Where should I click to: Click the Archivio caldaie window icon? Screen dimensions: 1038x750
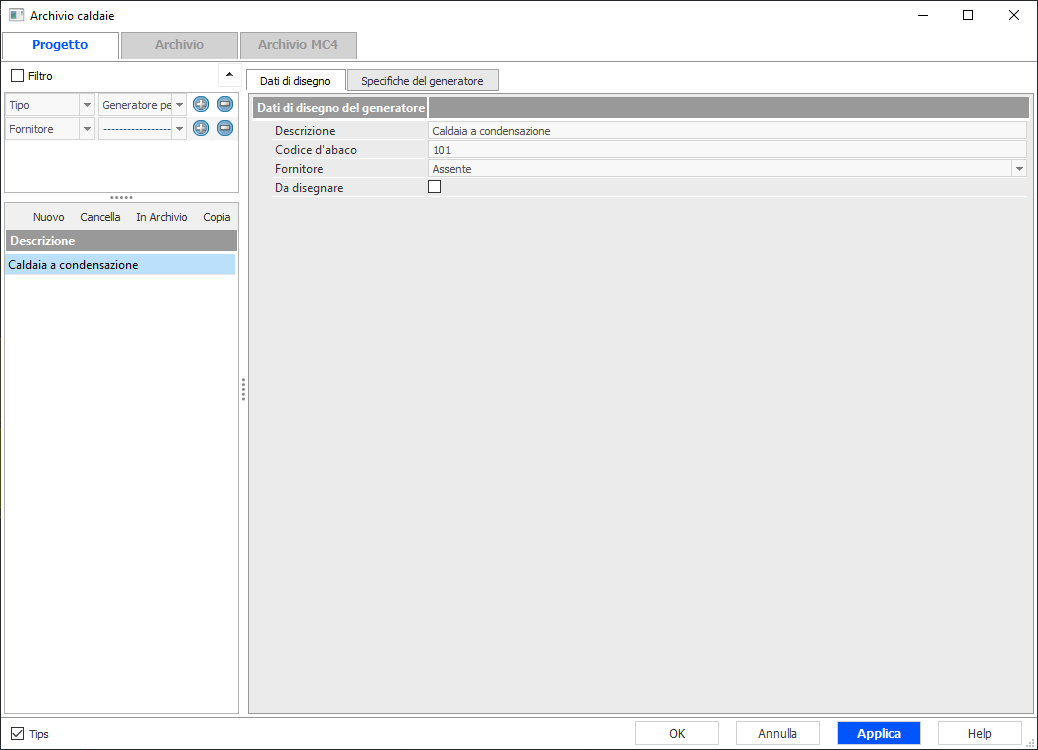click(x=16, y=15)
